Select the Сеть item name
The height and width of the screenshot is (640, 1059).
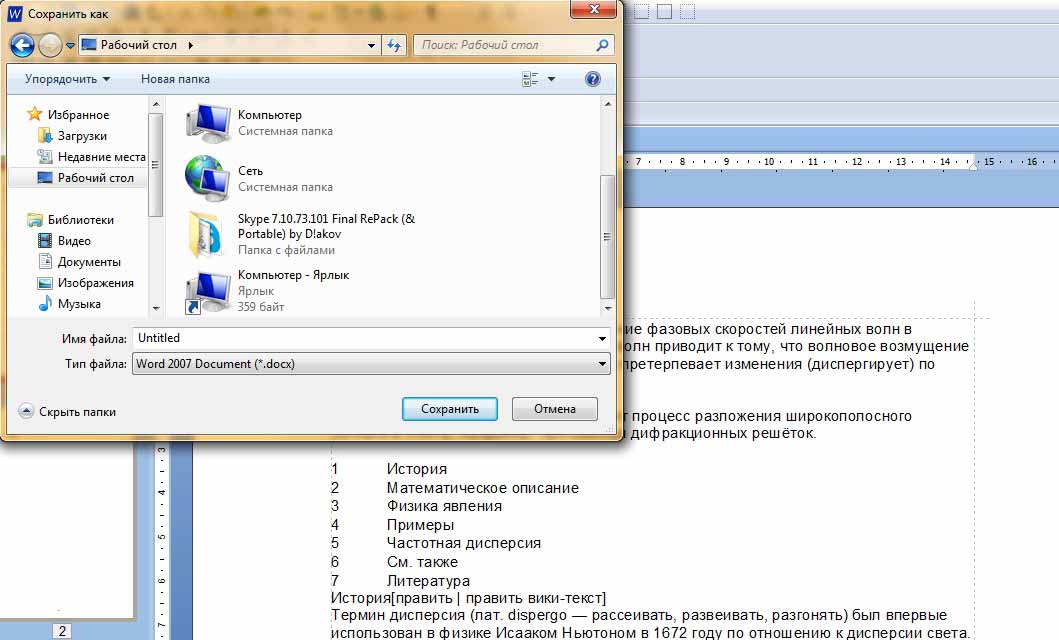(250, 171)
